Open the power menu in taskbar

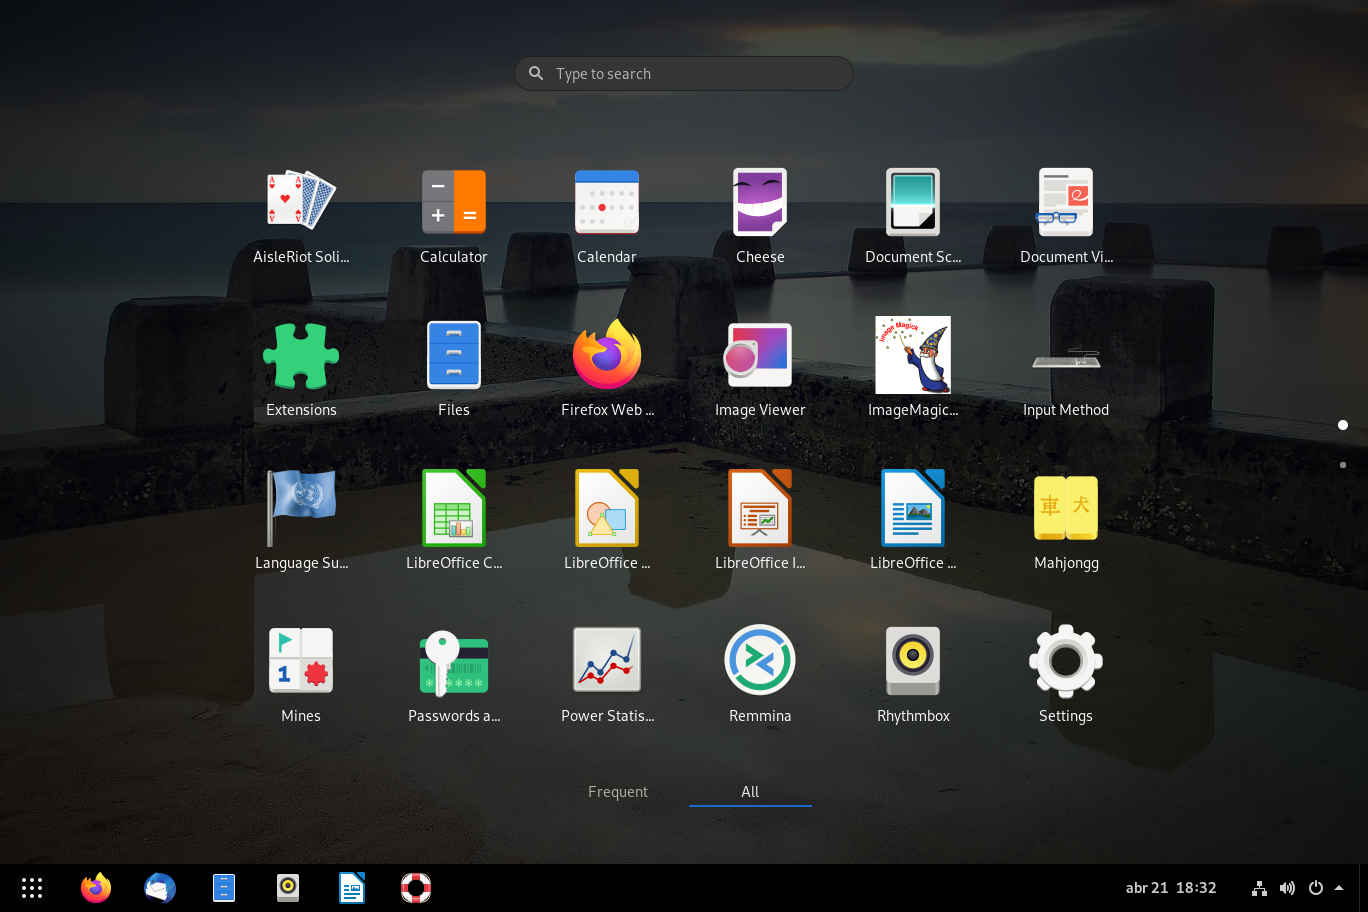[1316, 888]
